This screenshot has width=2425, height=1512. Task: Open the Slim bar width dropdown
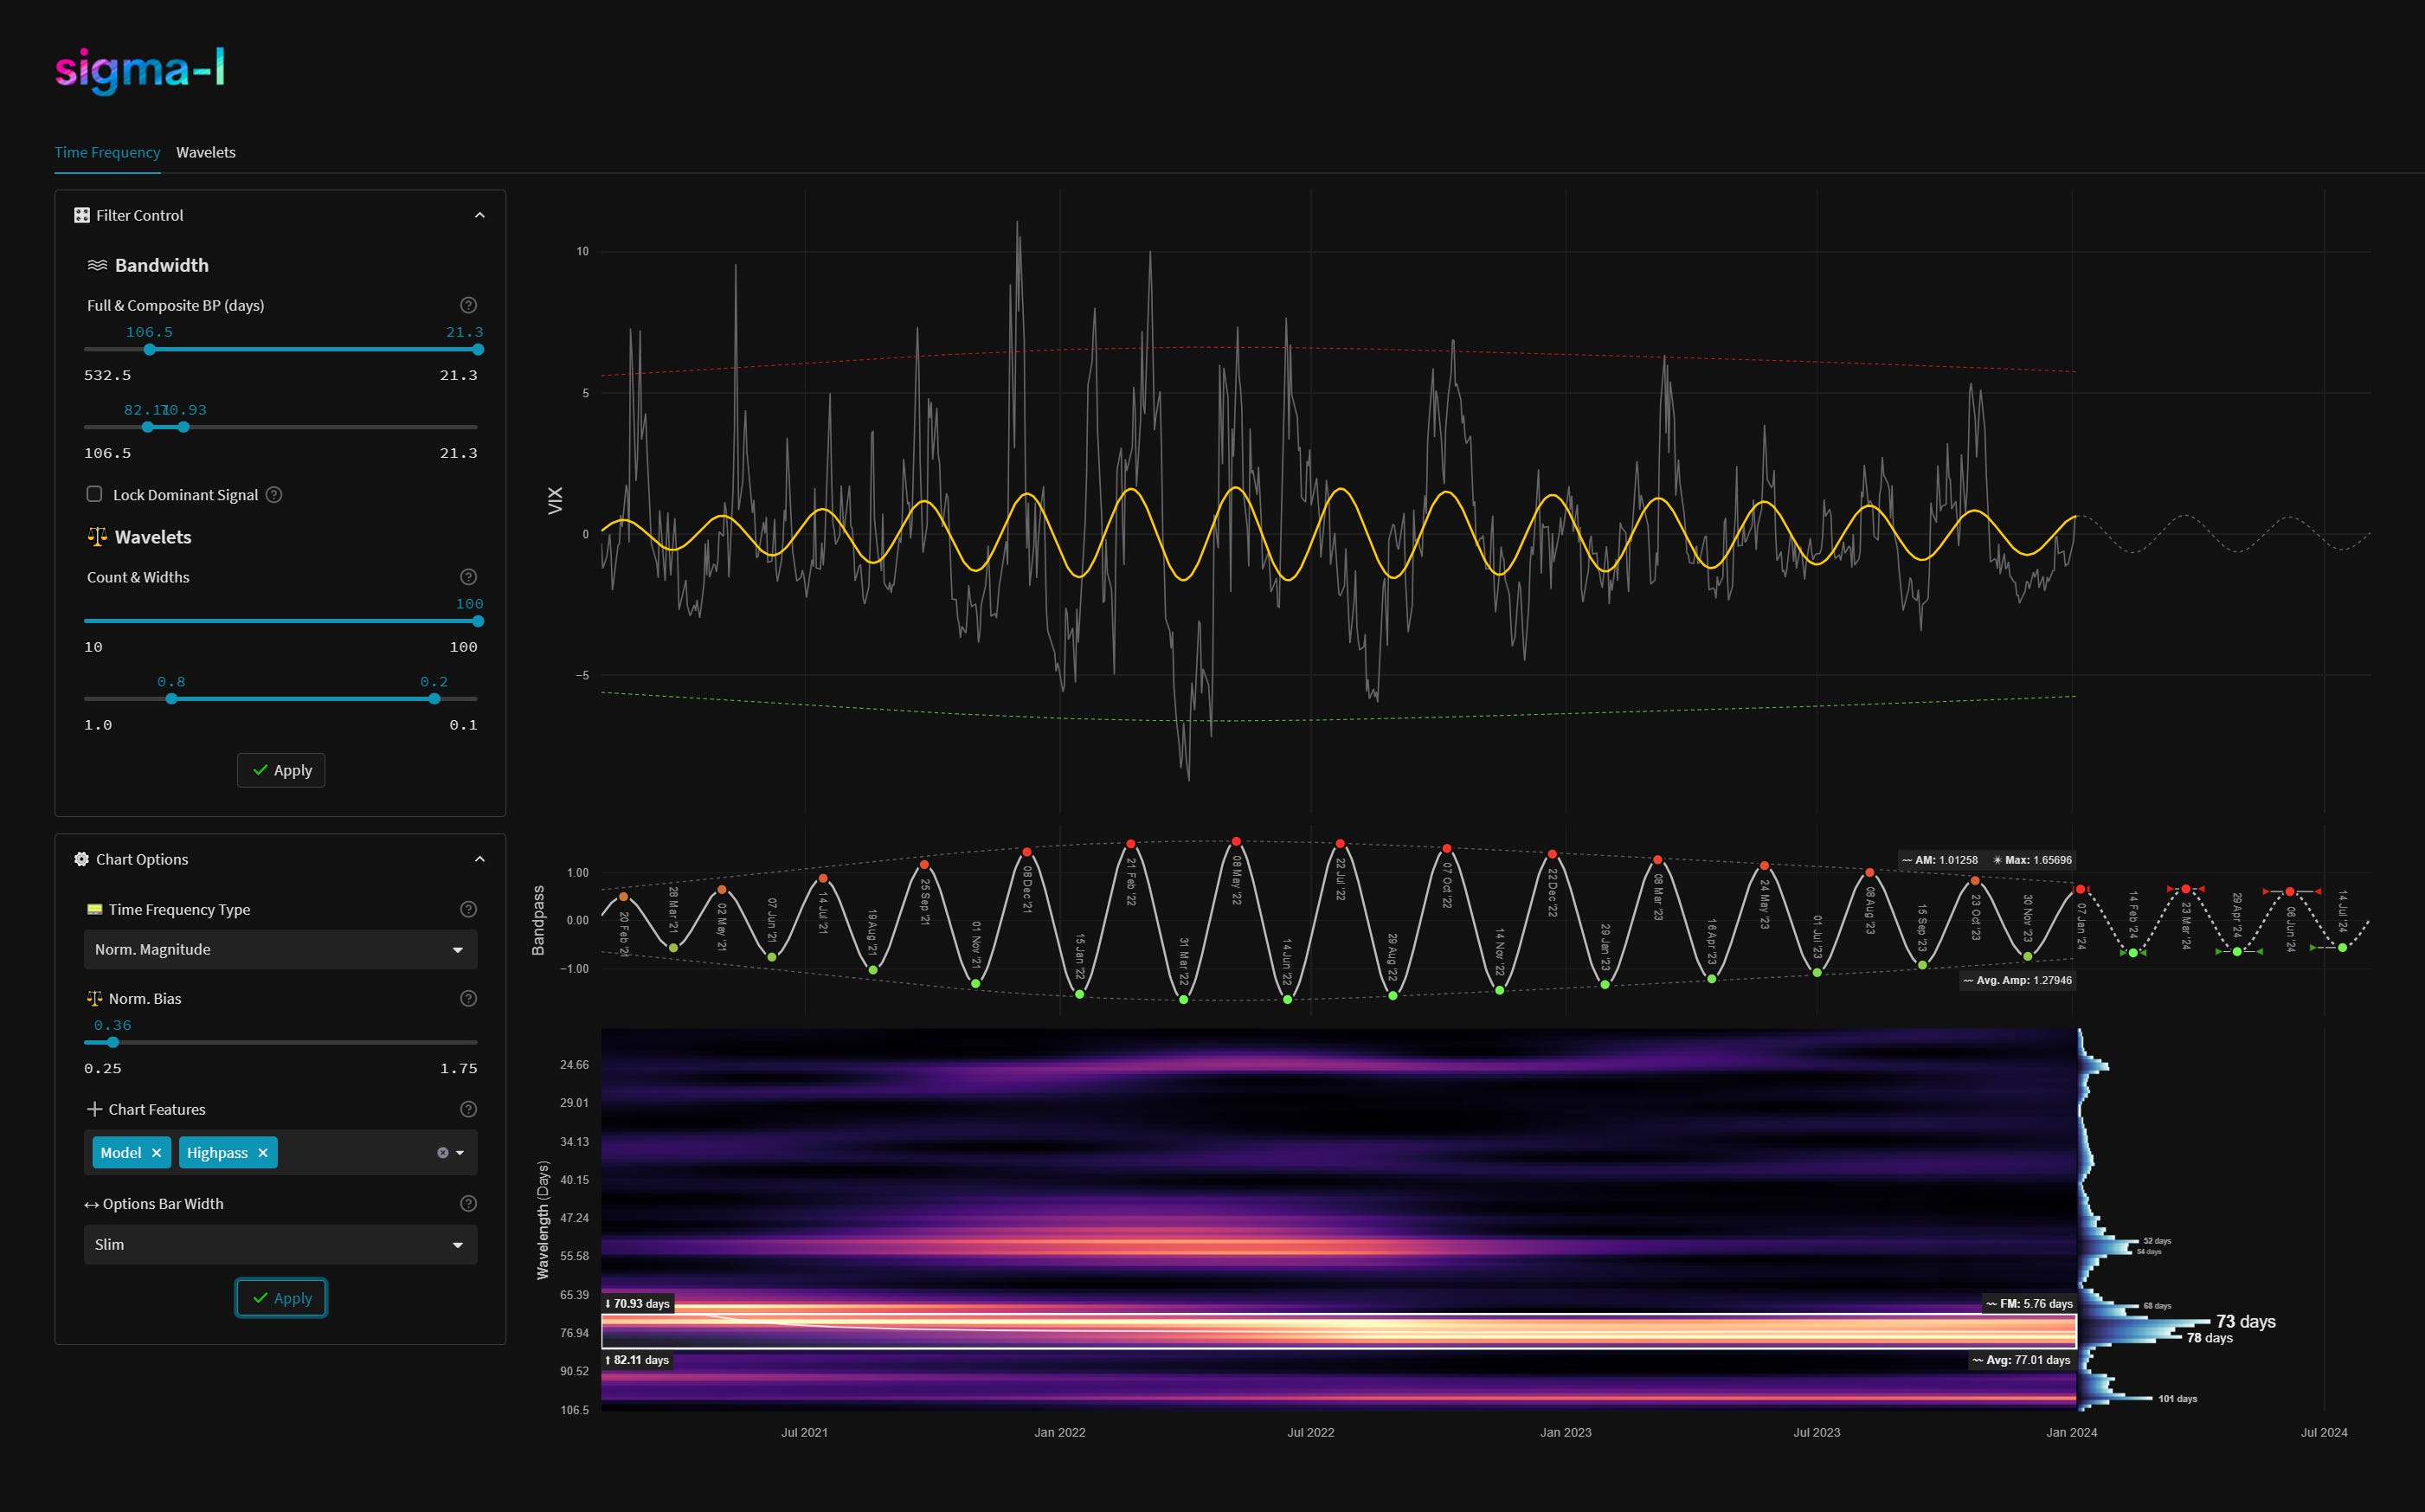click(281, 1244)
